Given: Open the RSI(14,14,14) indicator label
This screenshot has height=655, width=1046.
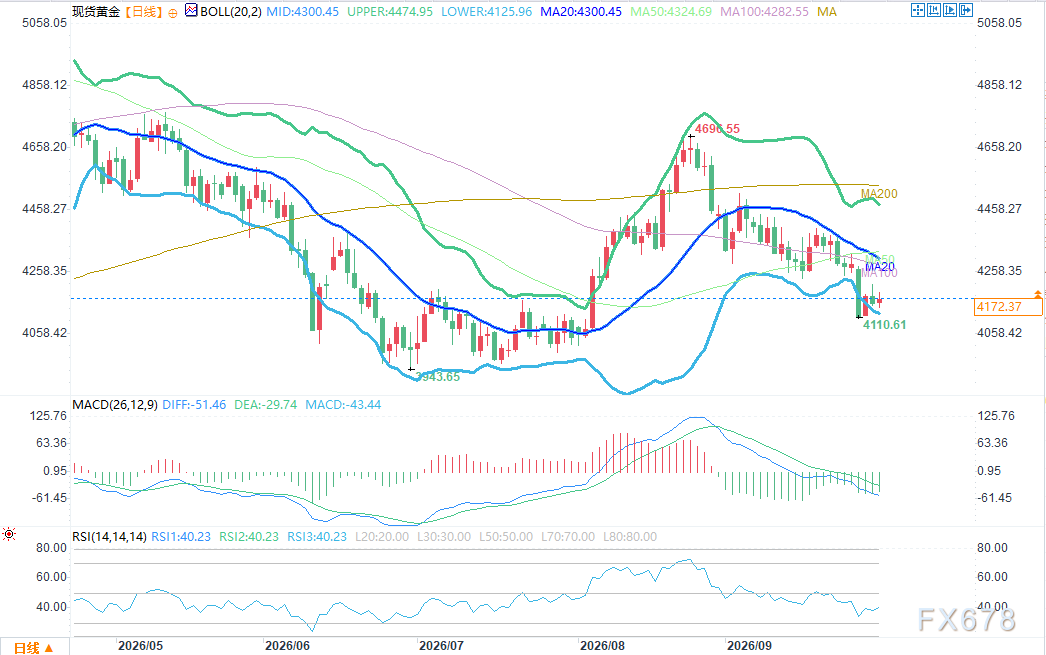Looking at the screenshot, I should [x=109, y=537].
